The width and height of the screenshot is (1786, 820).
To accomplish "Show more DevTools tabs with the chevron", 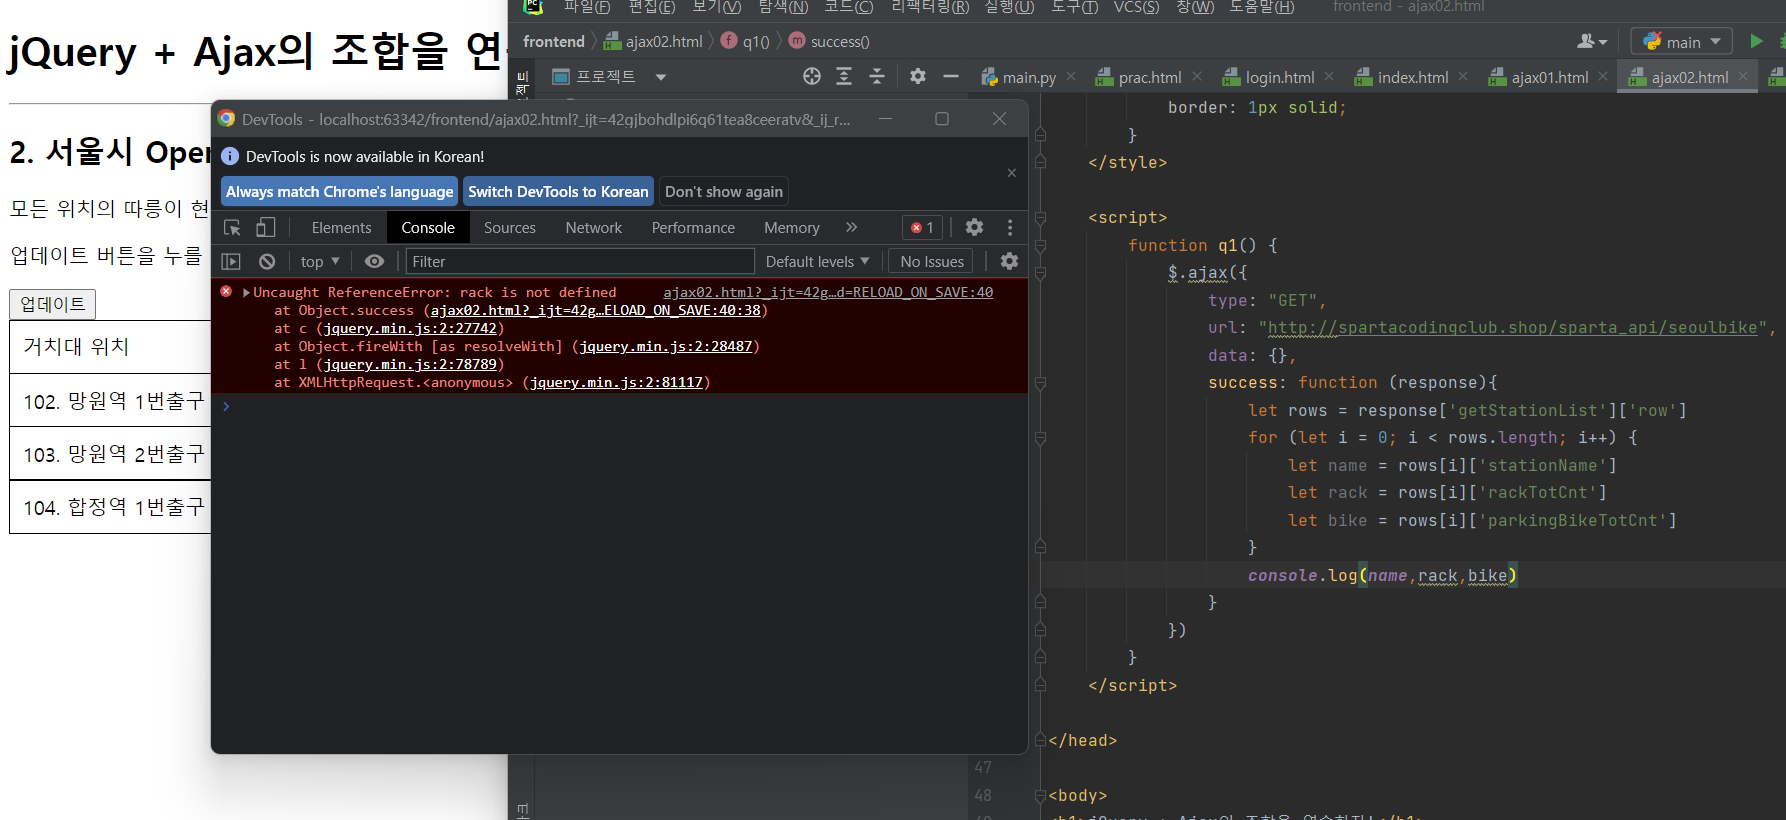I will (x=852, y=228).
